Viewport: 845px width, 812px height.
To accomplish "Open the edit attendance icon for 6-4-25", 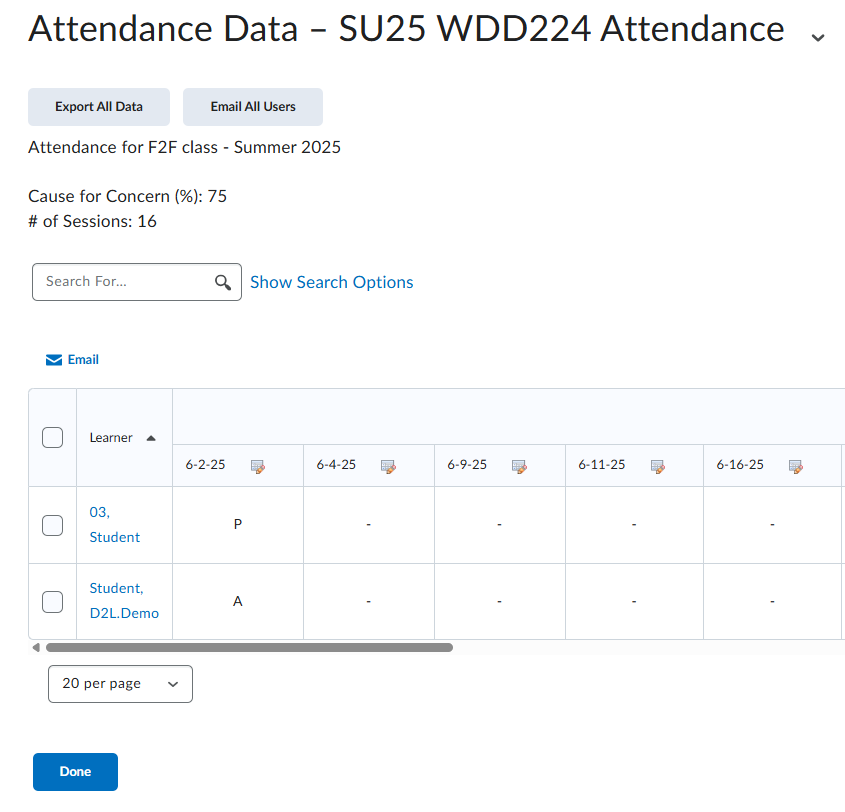I will [x=388, y=467].
